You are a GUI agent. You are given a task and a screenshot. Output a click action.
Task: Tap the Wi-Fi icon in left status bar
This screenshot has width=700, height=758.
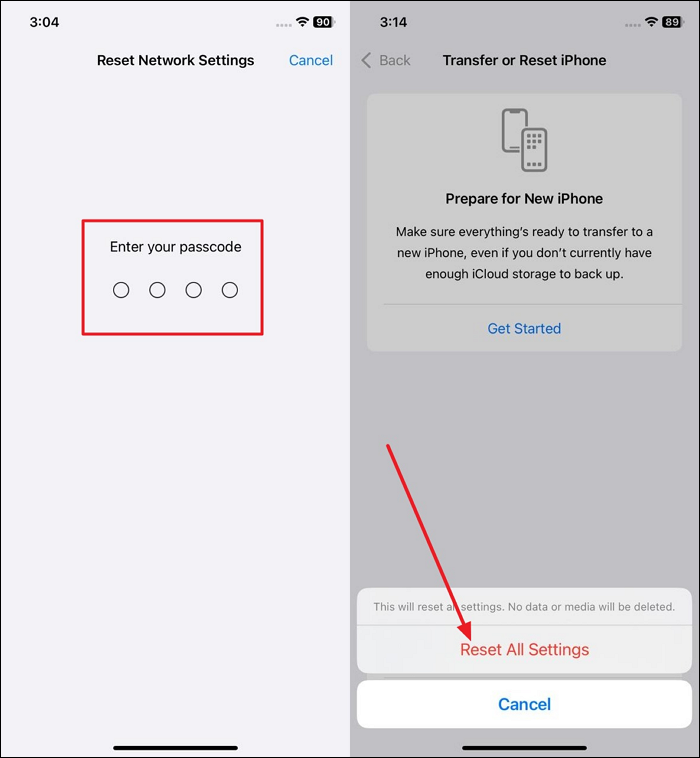(x=303, y=22)
